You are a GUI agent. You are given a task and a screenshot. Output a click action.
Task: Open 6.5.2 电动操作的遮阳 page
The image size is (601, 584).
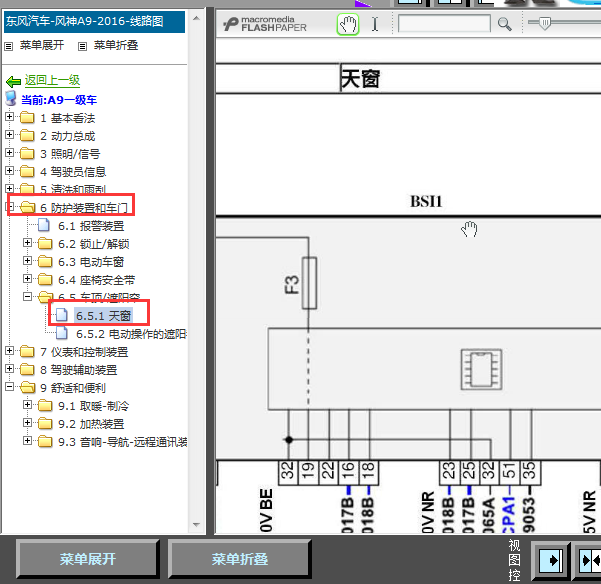[131, 334]
